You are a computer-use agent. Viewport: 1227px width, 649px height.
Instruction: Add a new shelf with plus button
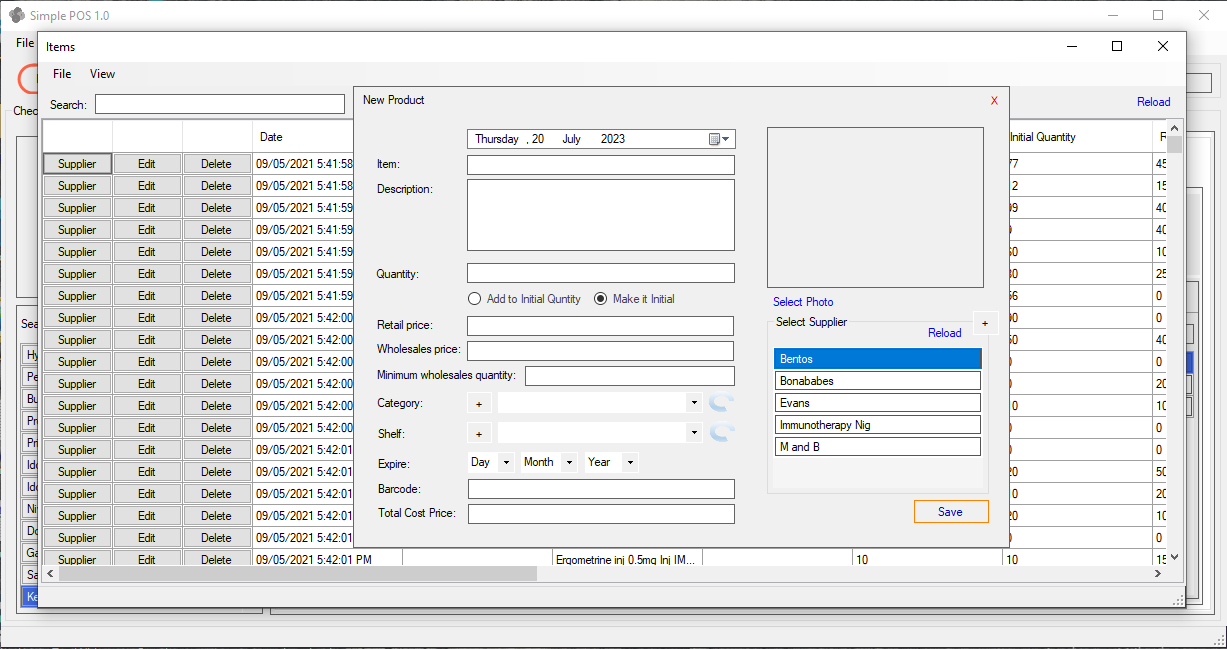[x=479, y=433]
